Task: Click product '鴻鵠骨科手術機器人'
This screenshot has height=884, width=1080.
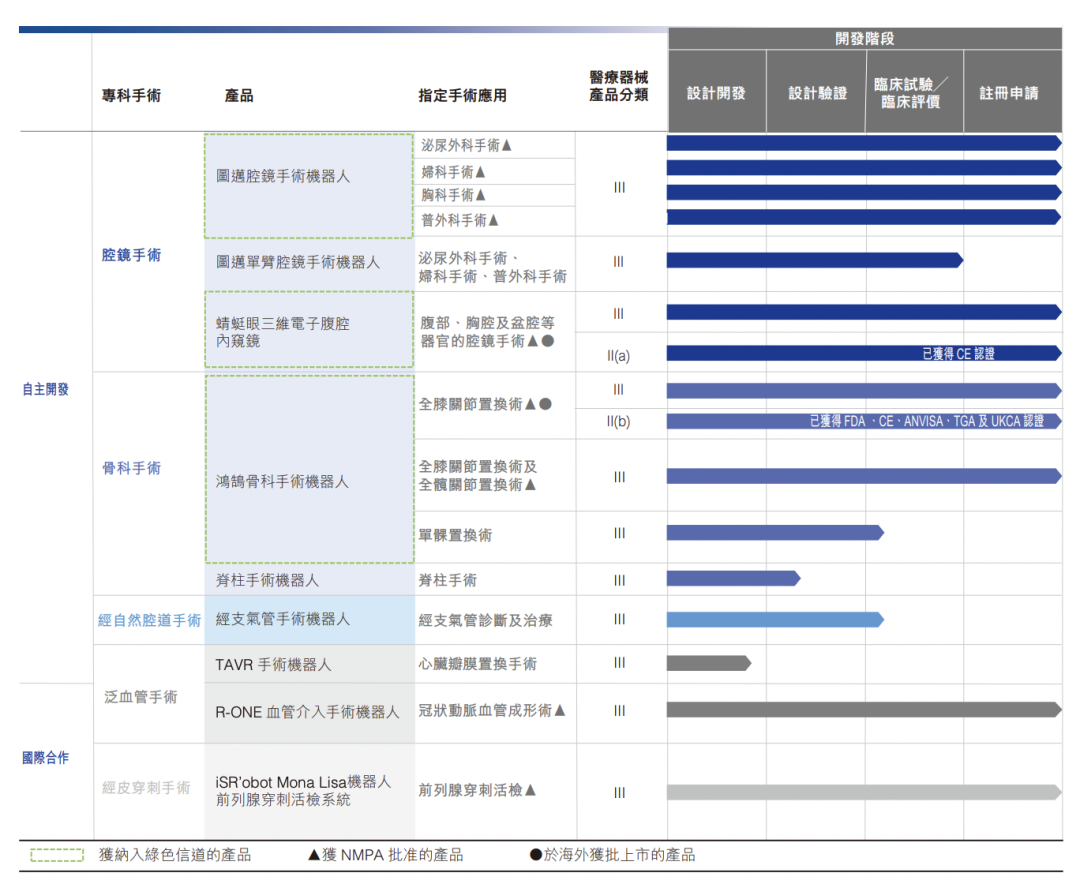Action: pos(282,482)
